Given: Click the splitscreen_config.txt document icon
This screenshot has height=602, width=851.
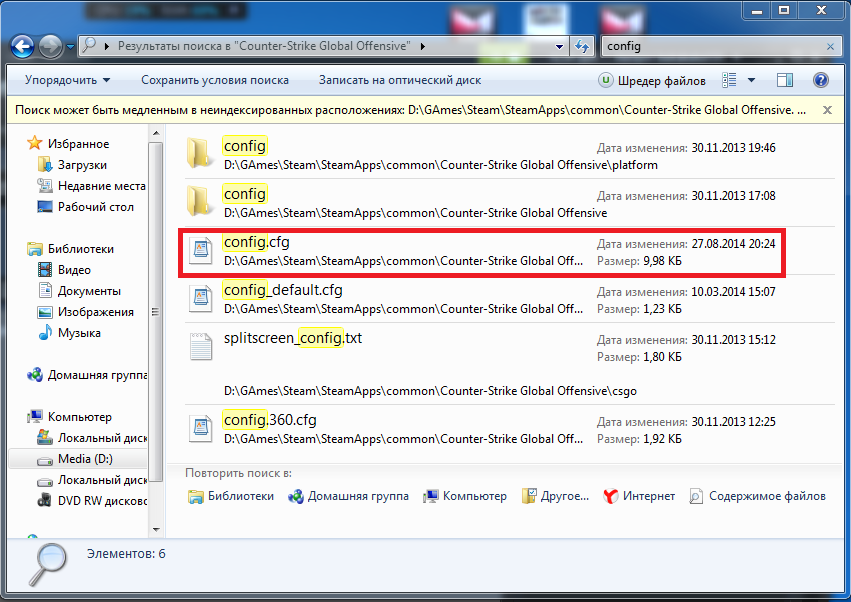Looking at the screenshot, I should (201, 347).
